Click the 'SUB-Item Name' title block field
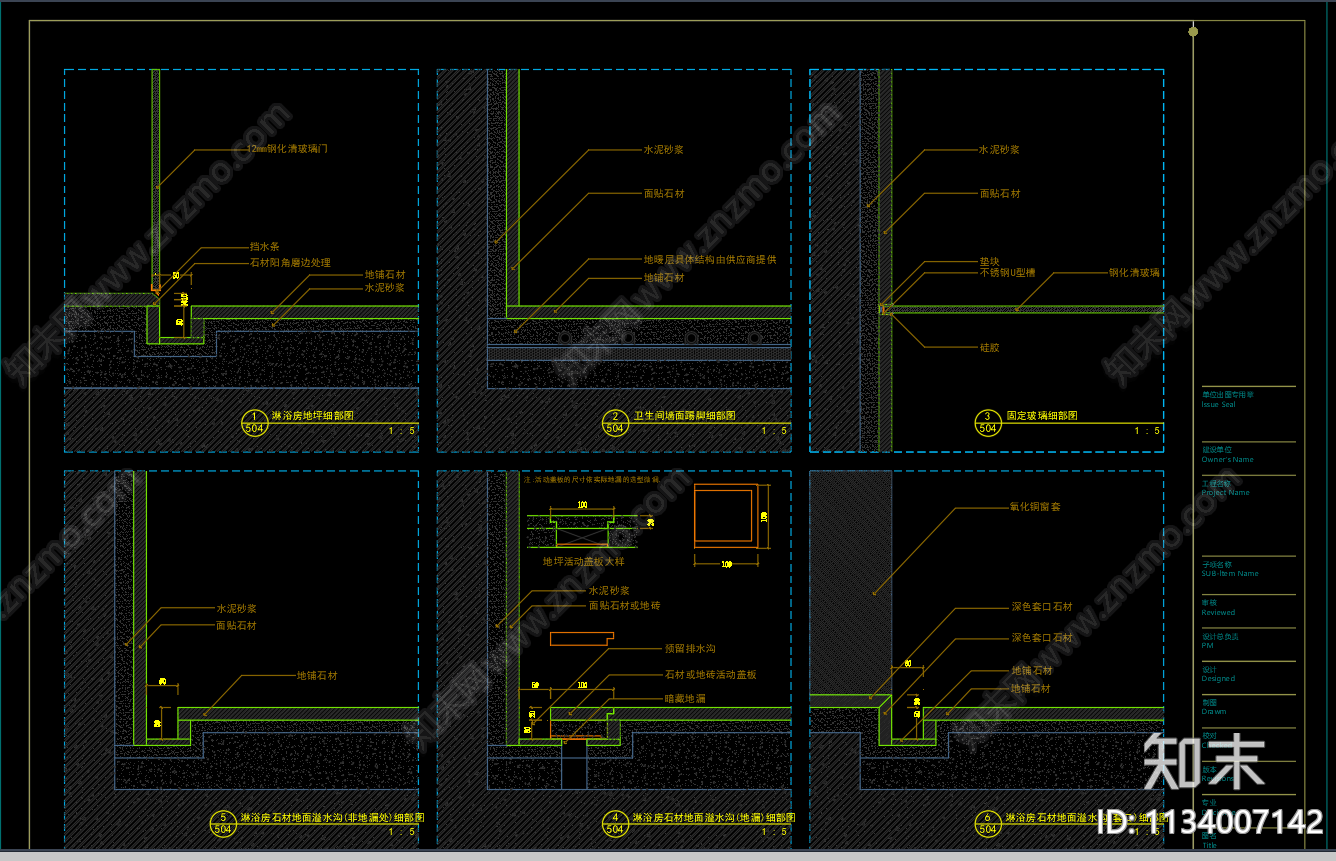The height and width of the screenshot is (861, 1336). pos(1230,574)
